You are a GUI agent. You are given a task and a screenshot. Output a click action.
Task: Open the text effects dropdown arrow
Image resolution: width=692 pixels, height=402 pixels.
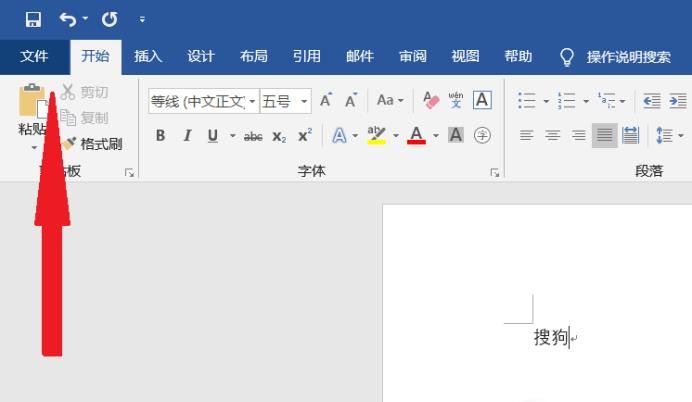click(x=355, y=136)
